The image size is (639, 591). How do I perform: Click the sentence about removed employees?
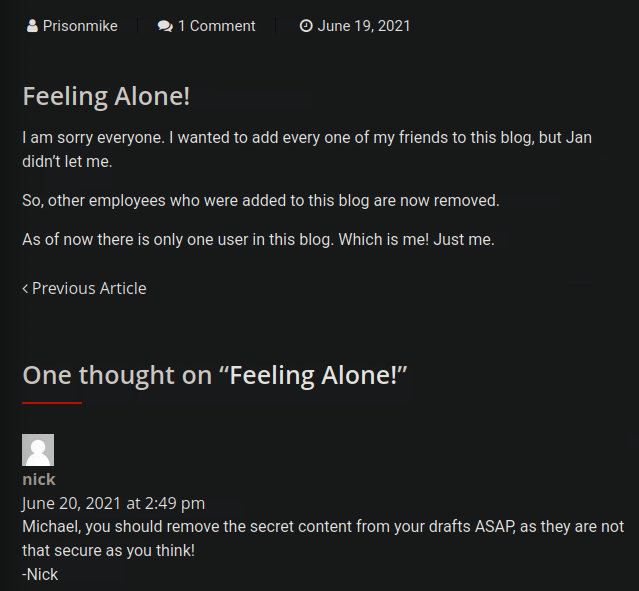pos(260,200)
